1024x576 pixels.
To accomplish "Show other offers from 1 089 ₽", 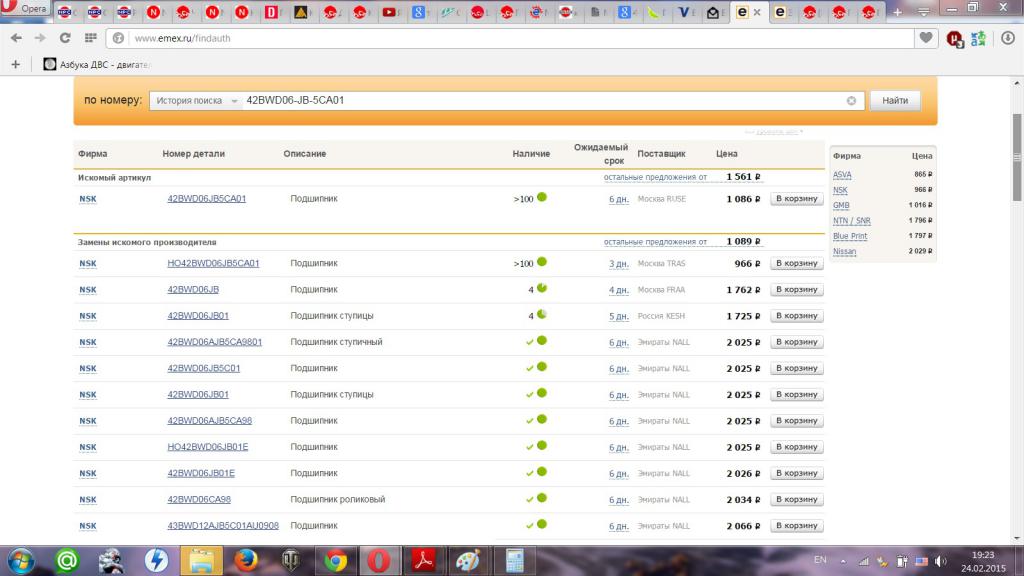I will click(x=655, y=242).
